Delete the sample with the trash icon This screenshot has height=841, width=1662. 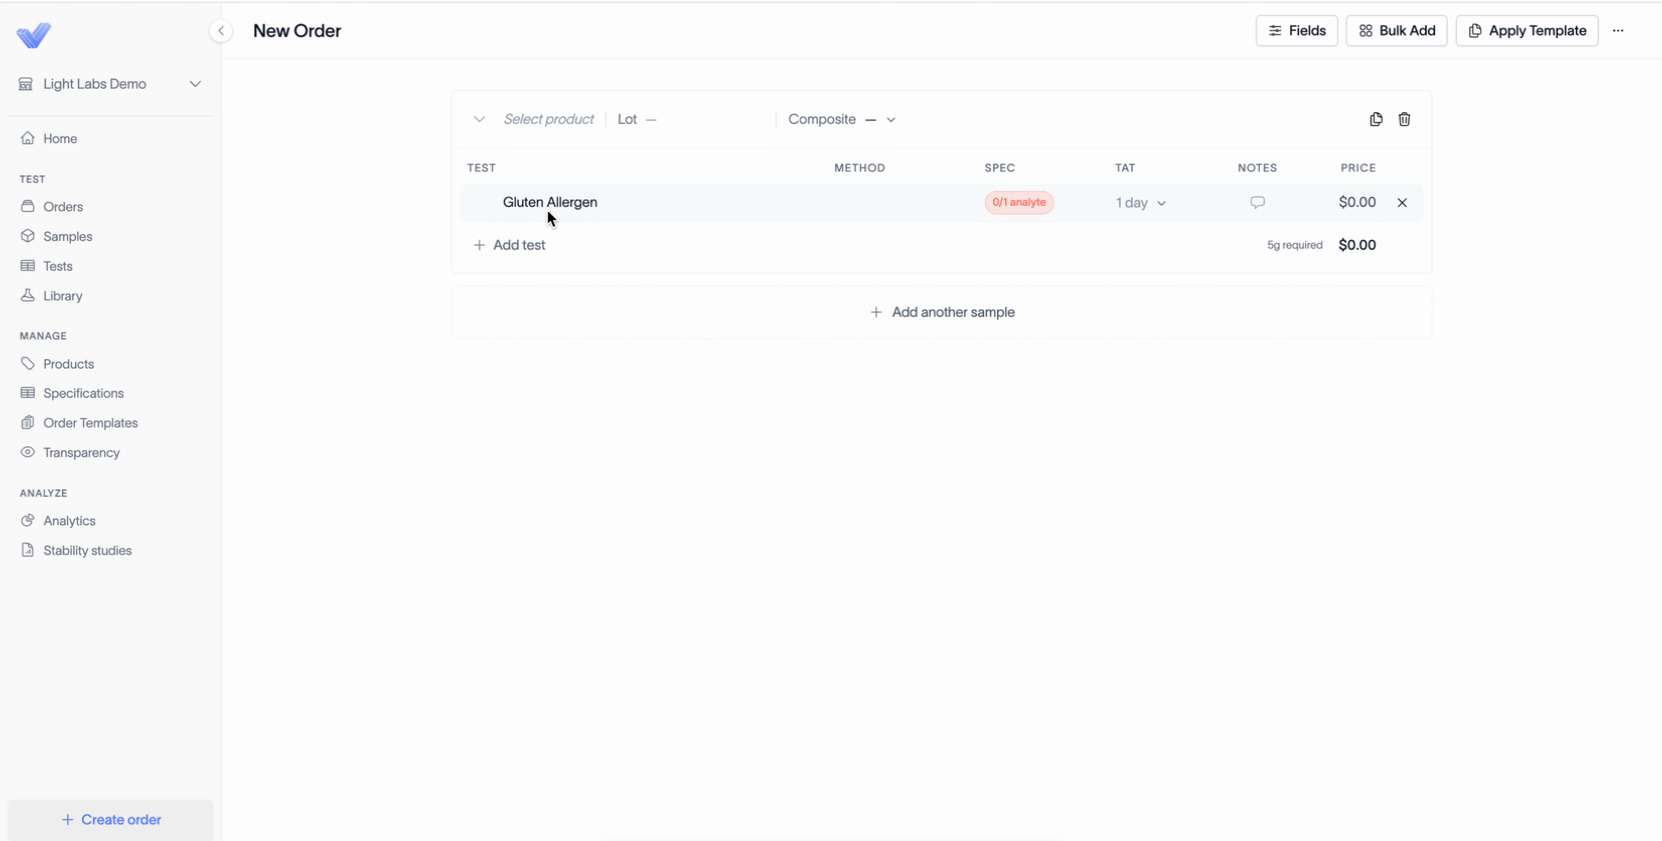pyautogui.click(x=1404, y=119)
